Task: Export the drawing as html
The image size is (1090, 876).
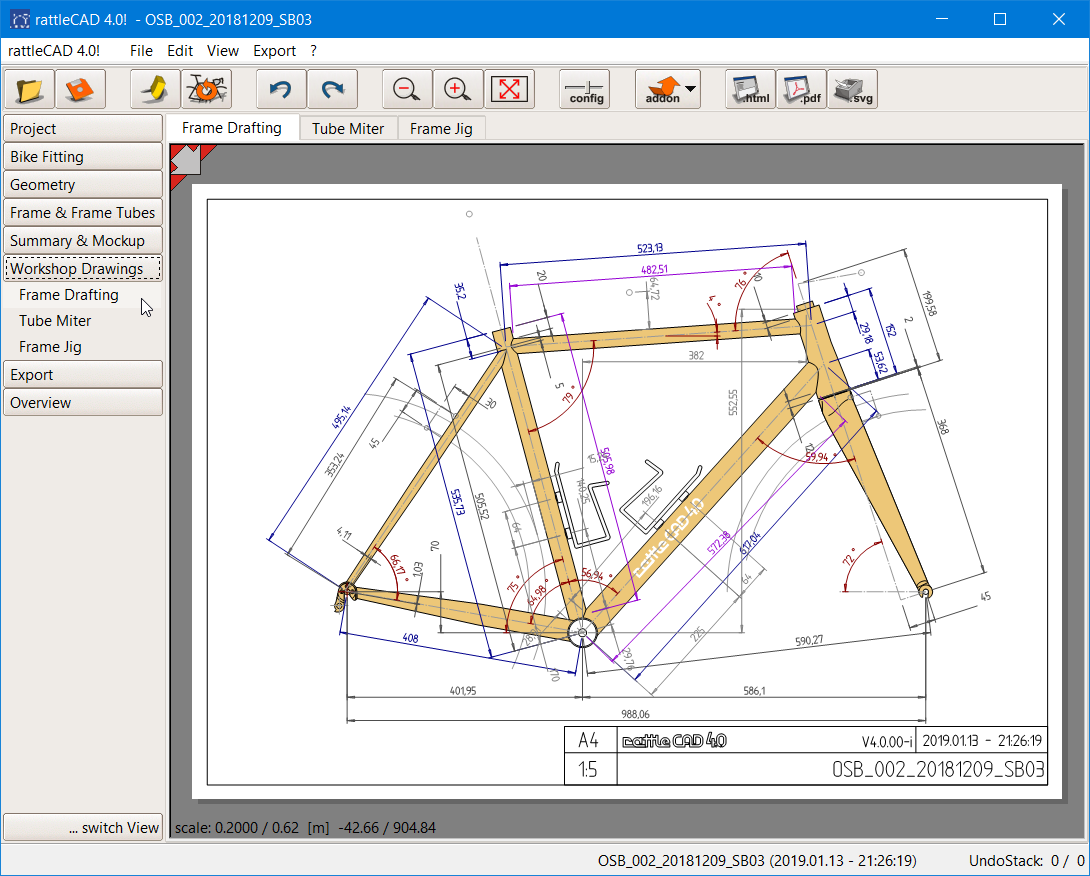Action: (x=750, y=89)
